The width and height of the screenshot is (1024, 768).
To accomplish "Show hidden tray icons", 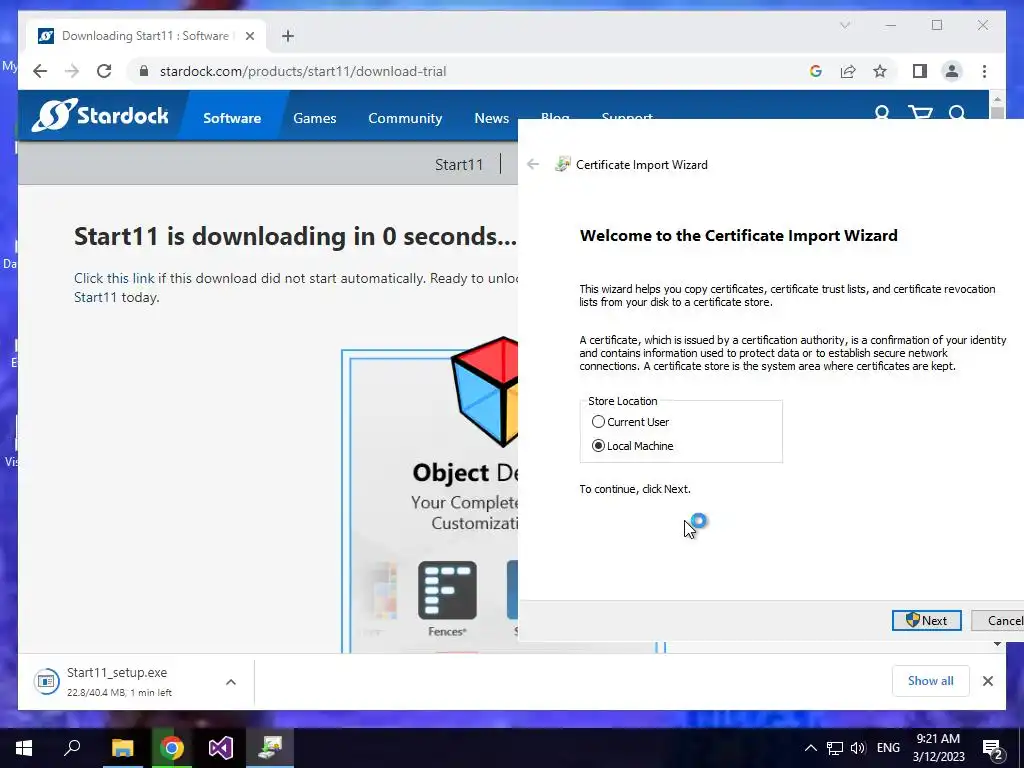I will click(810, 748).
